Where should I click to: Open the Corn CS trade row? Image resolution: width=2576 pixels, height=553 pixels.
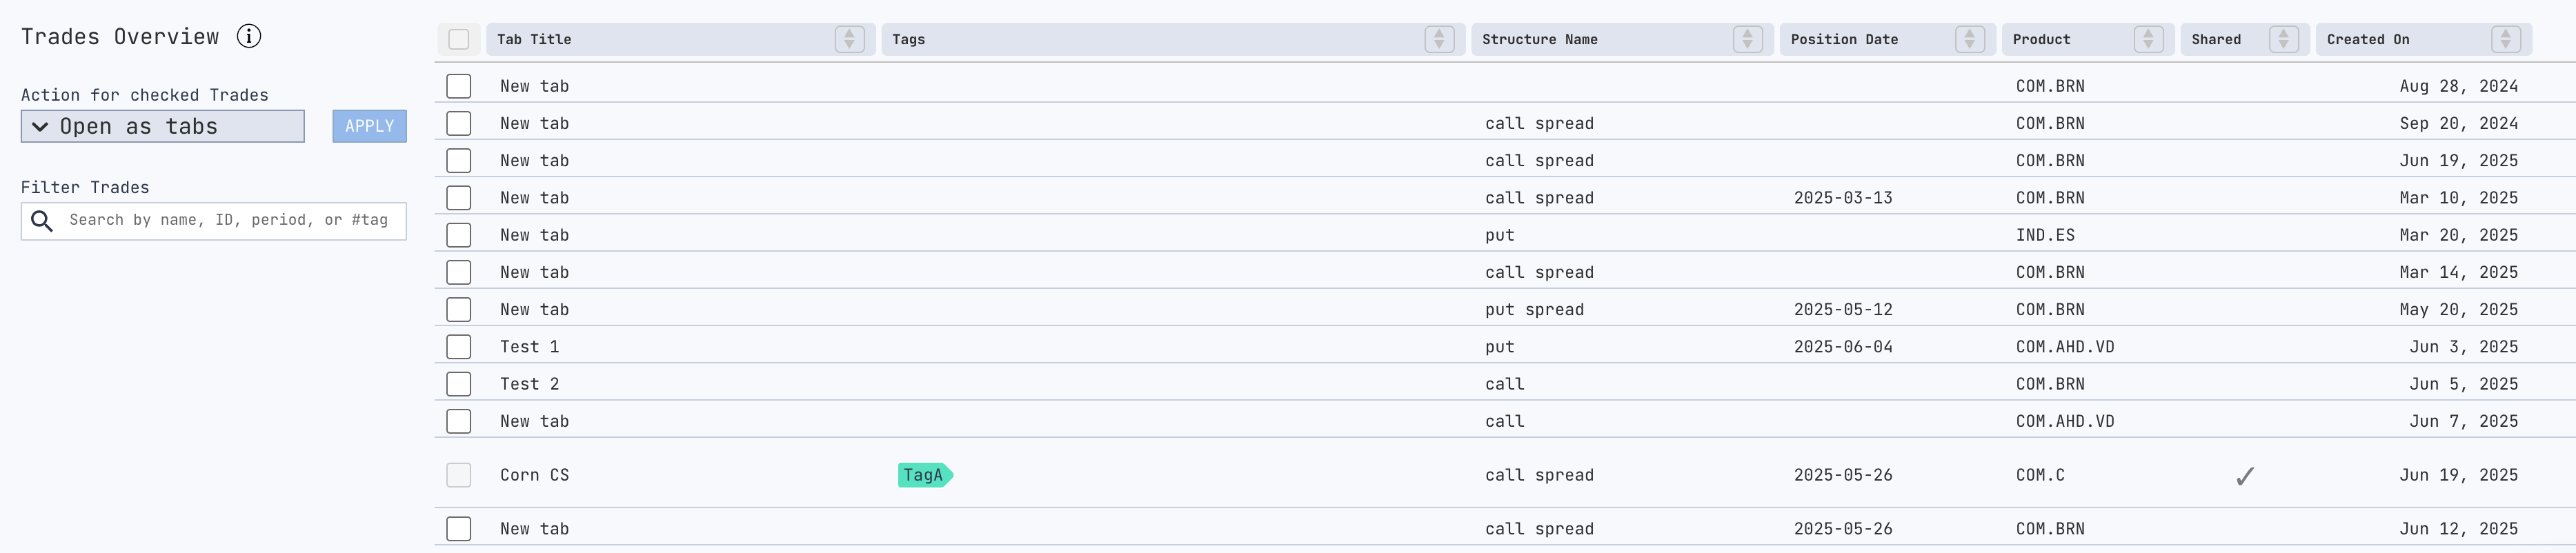pyautogui.click(x=535, y=475)
